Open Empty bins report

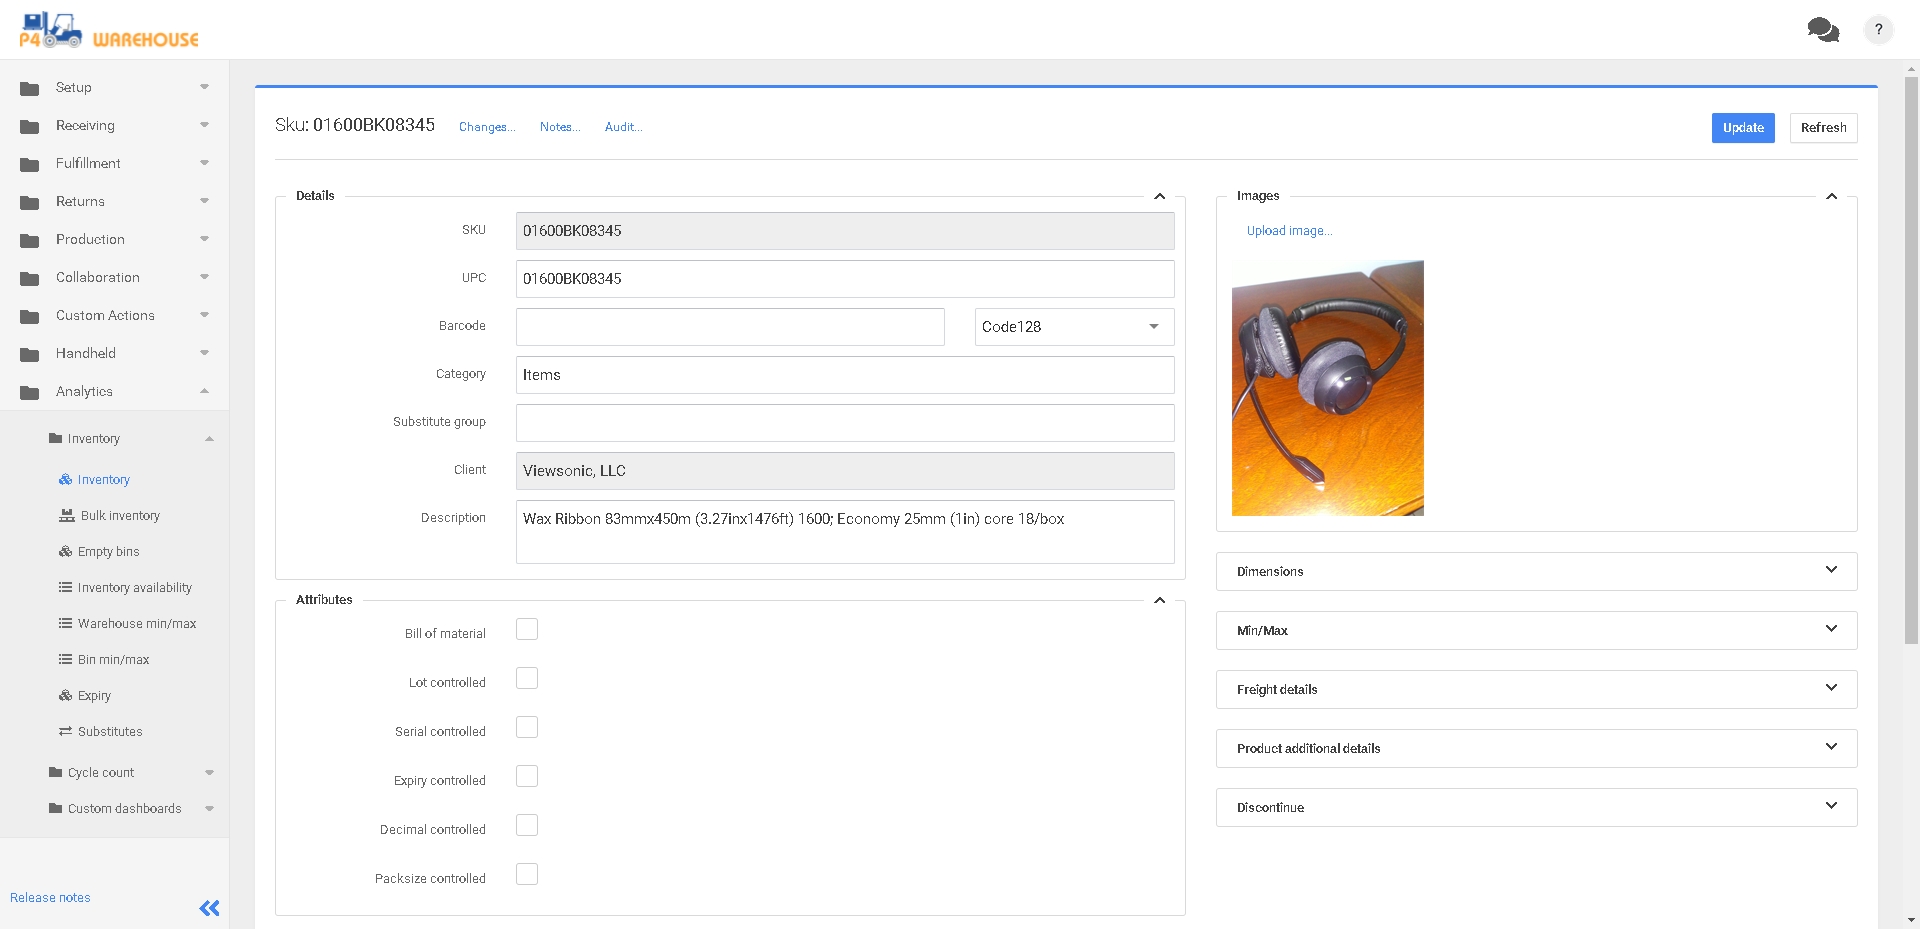click(x=108, y=552)
